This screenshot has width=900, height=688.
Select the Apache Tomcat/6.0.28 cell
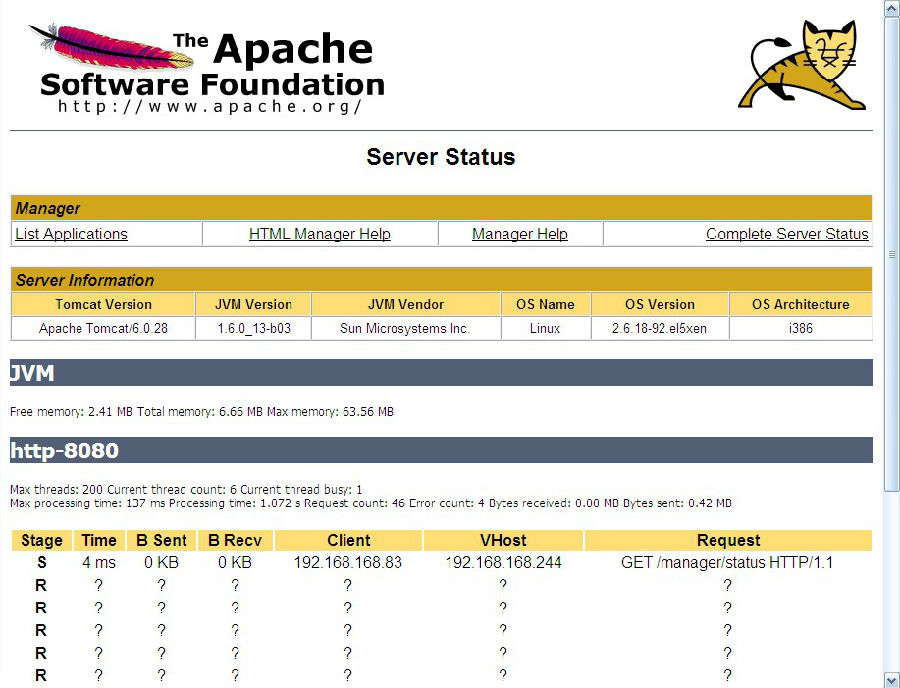click(x=103, y=328)
